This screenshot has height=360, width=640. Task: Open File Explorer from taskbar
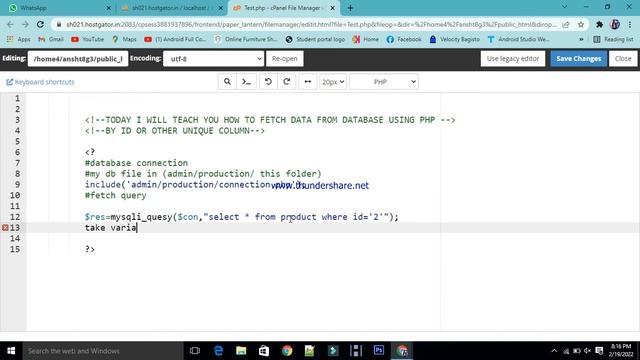pyautogui.click(x=241, y=351)
